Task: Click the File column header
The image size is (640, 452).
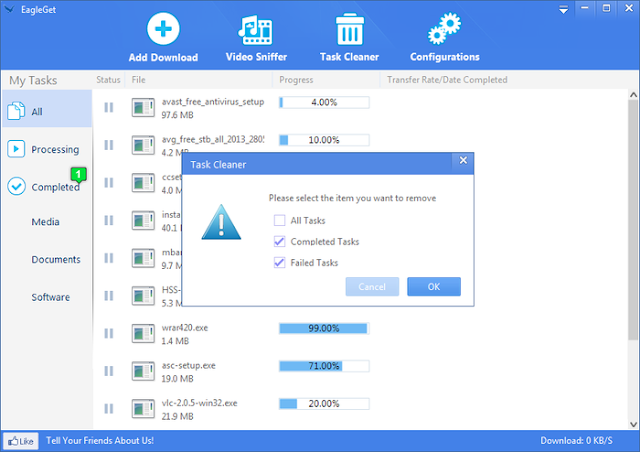Action: (x=138, y=80)
